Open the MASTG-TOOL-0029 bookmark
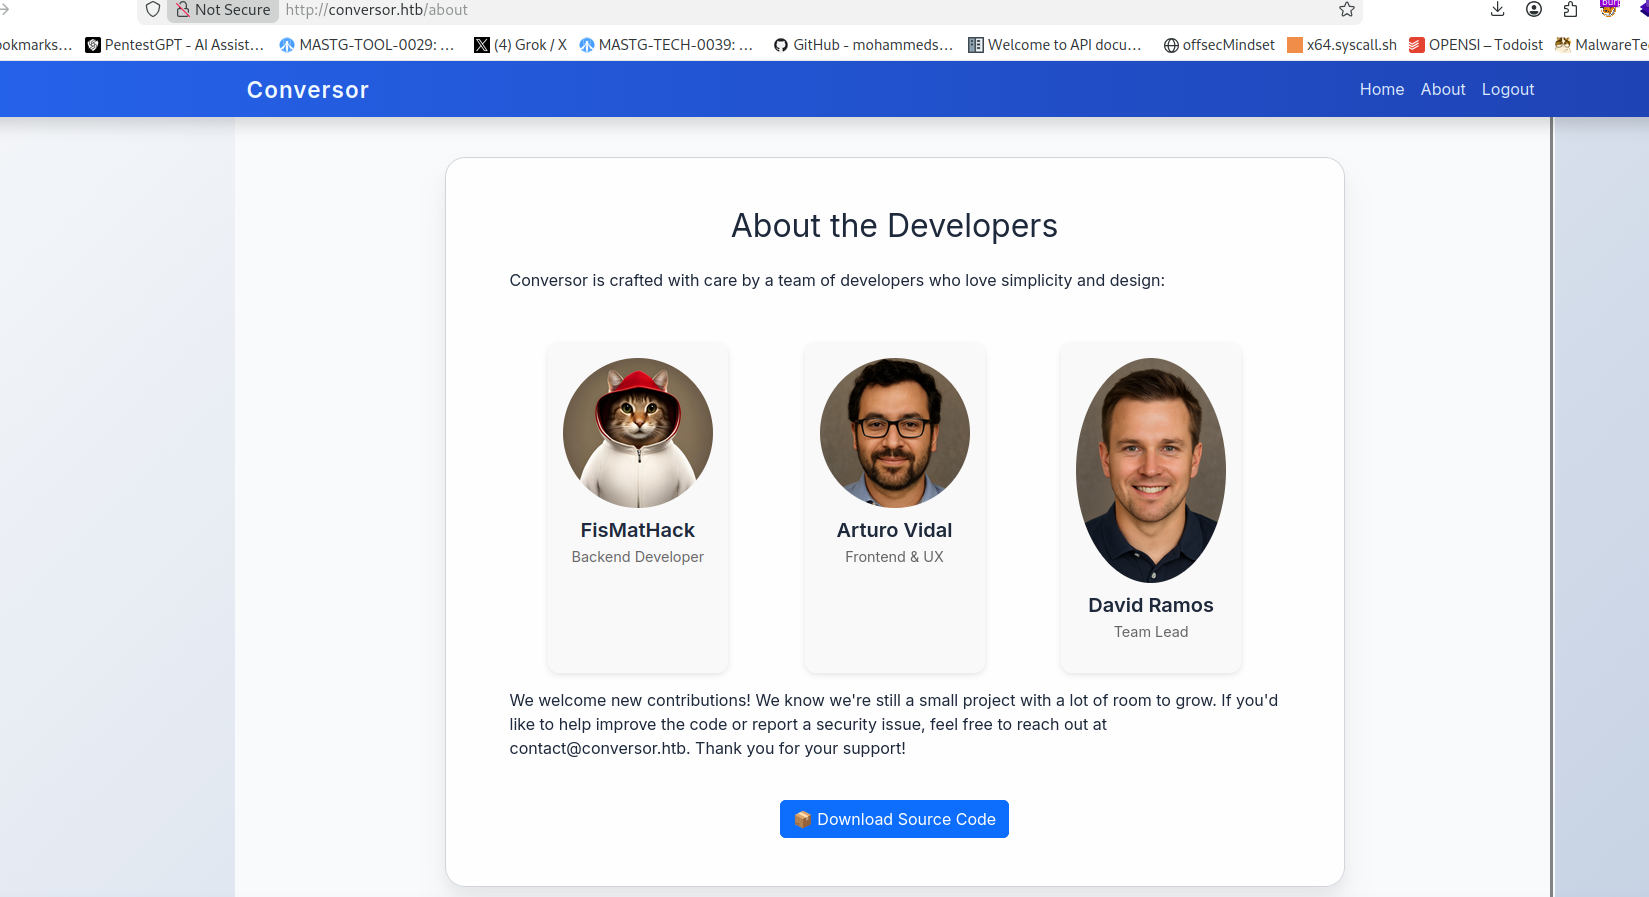 click(367, 45)
